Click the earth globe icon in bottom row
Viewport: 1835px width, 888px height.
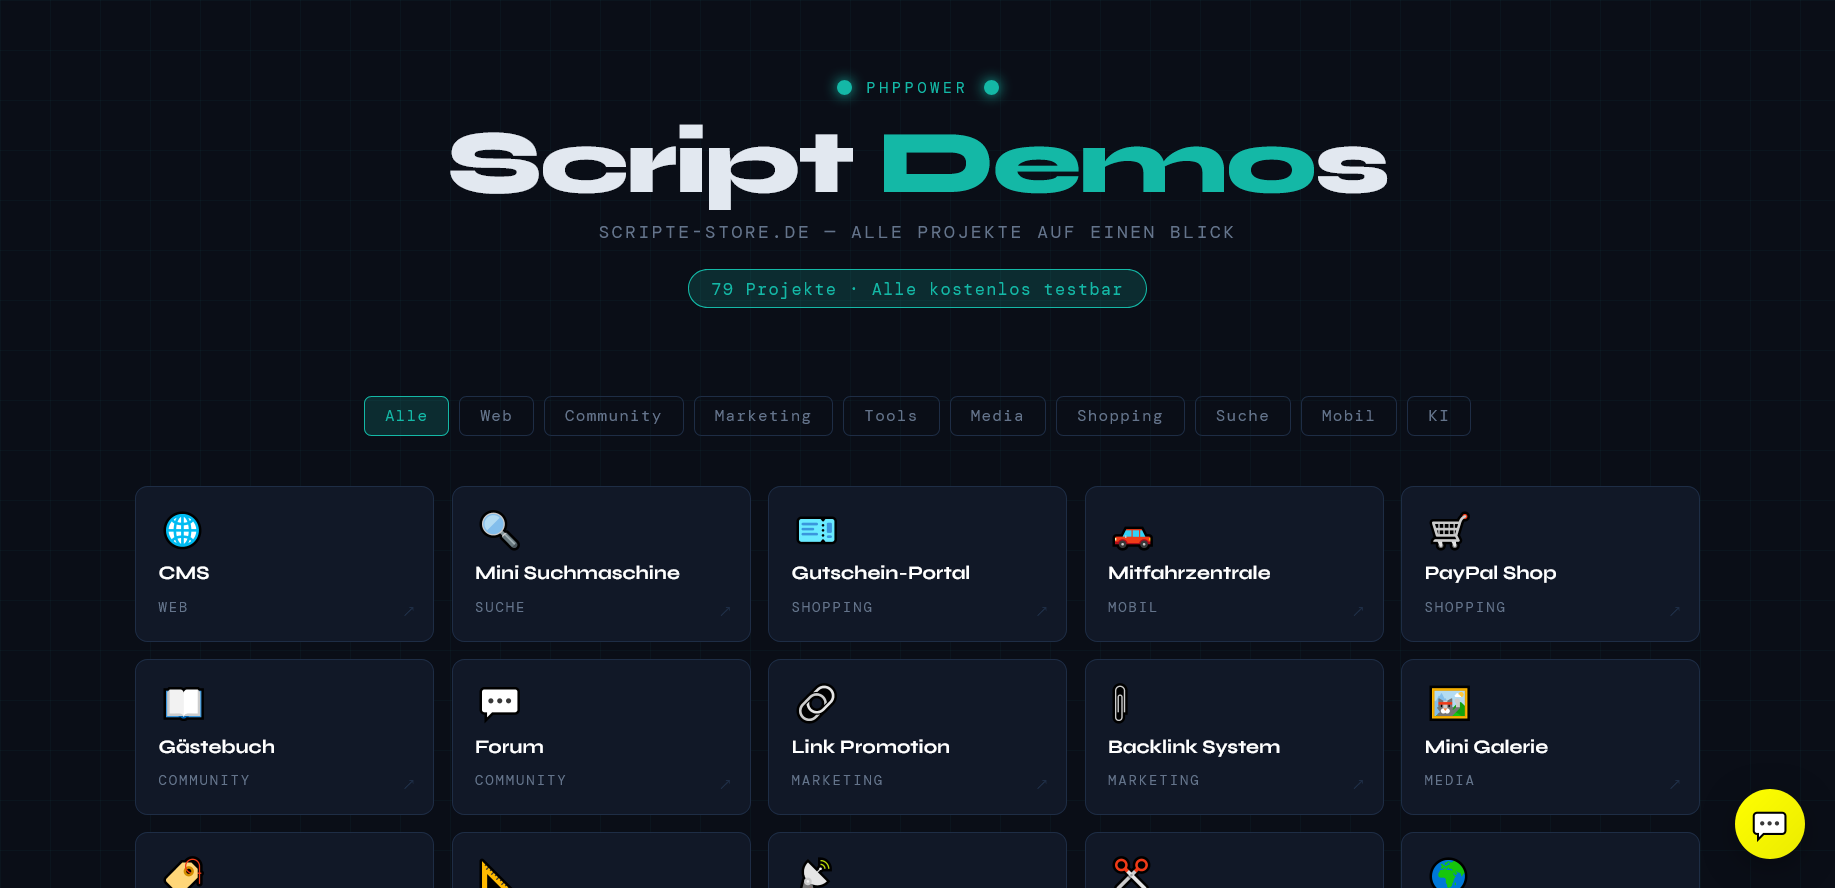click(x=1448, y=874)
